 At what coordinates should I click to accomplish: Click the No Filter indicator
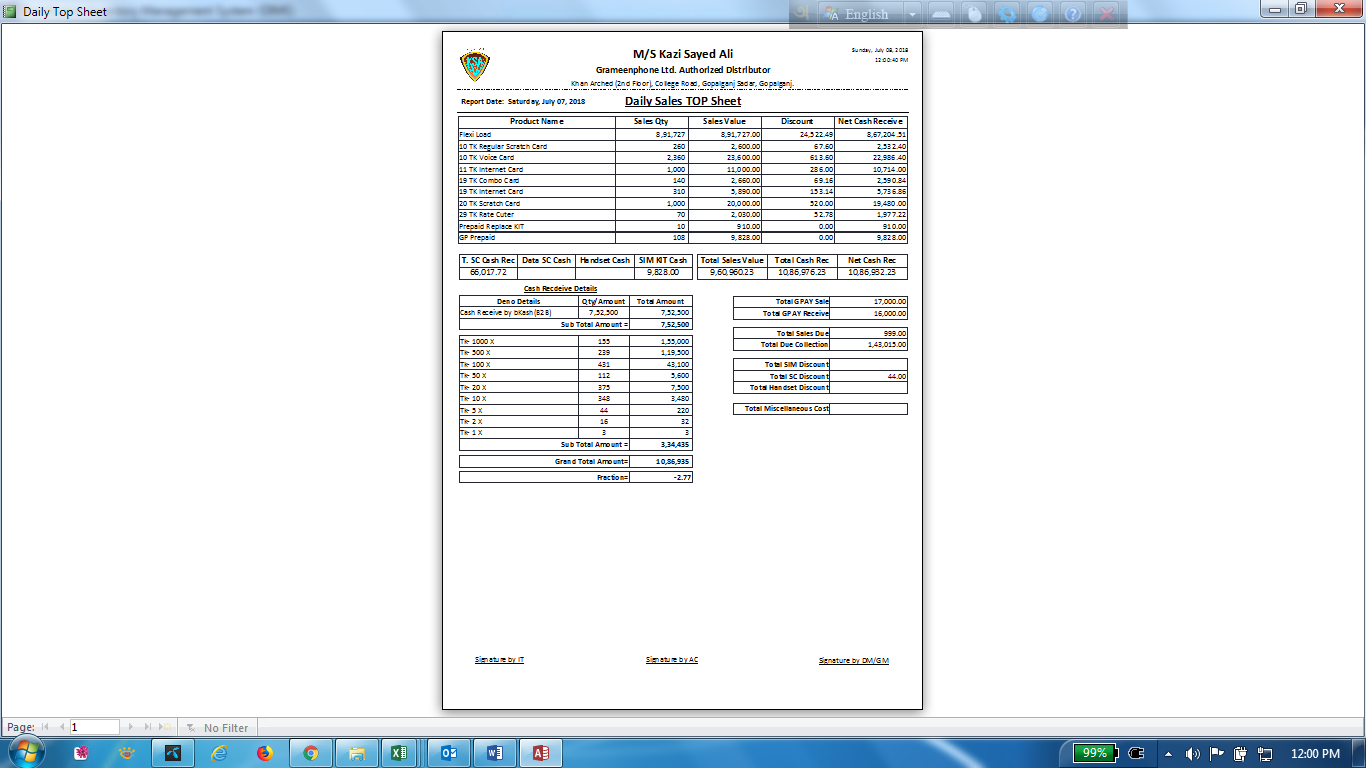217,727
